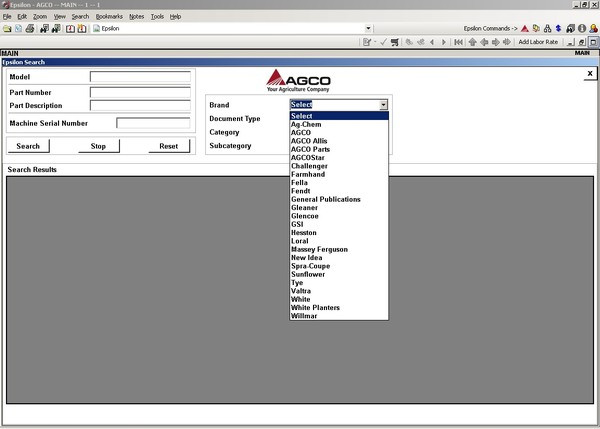Open the Epsilon address bar dropdown
Viewport: 600px width, 429px height.
pos(368,28)
